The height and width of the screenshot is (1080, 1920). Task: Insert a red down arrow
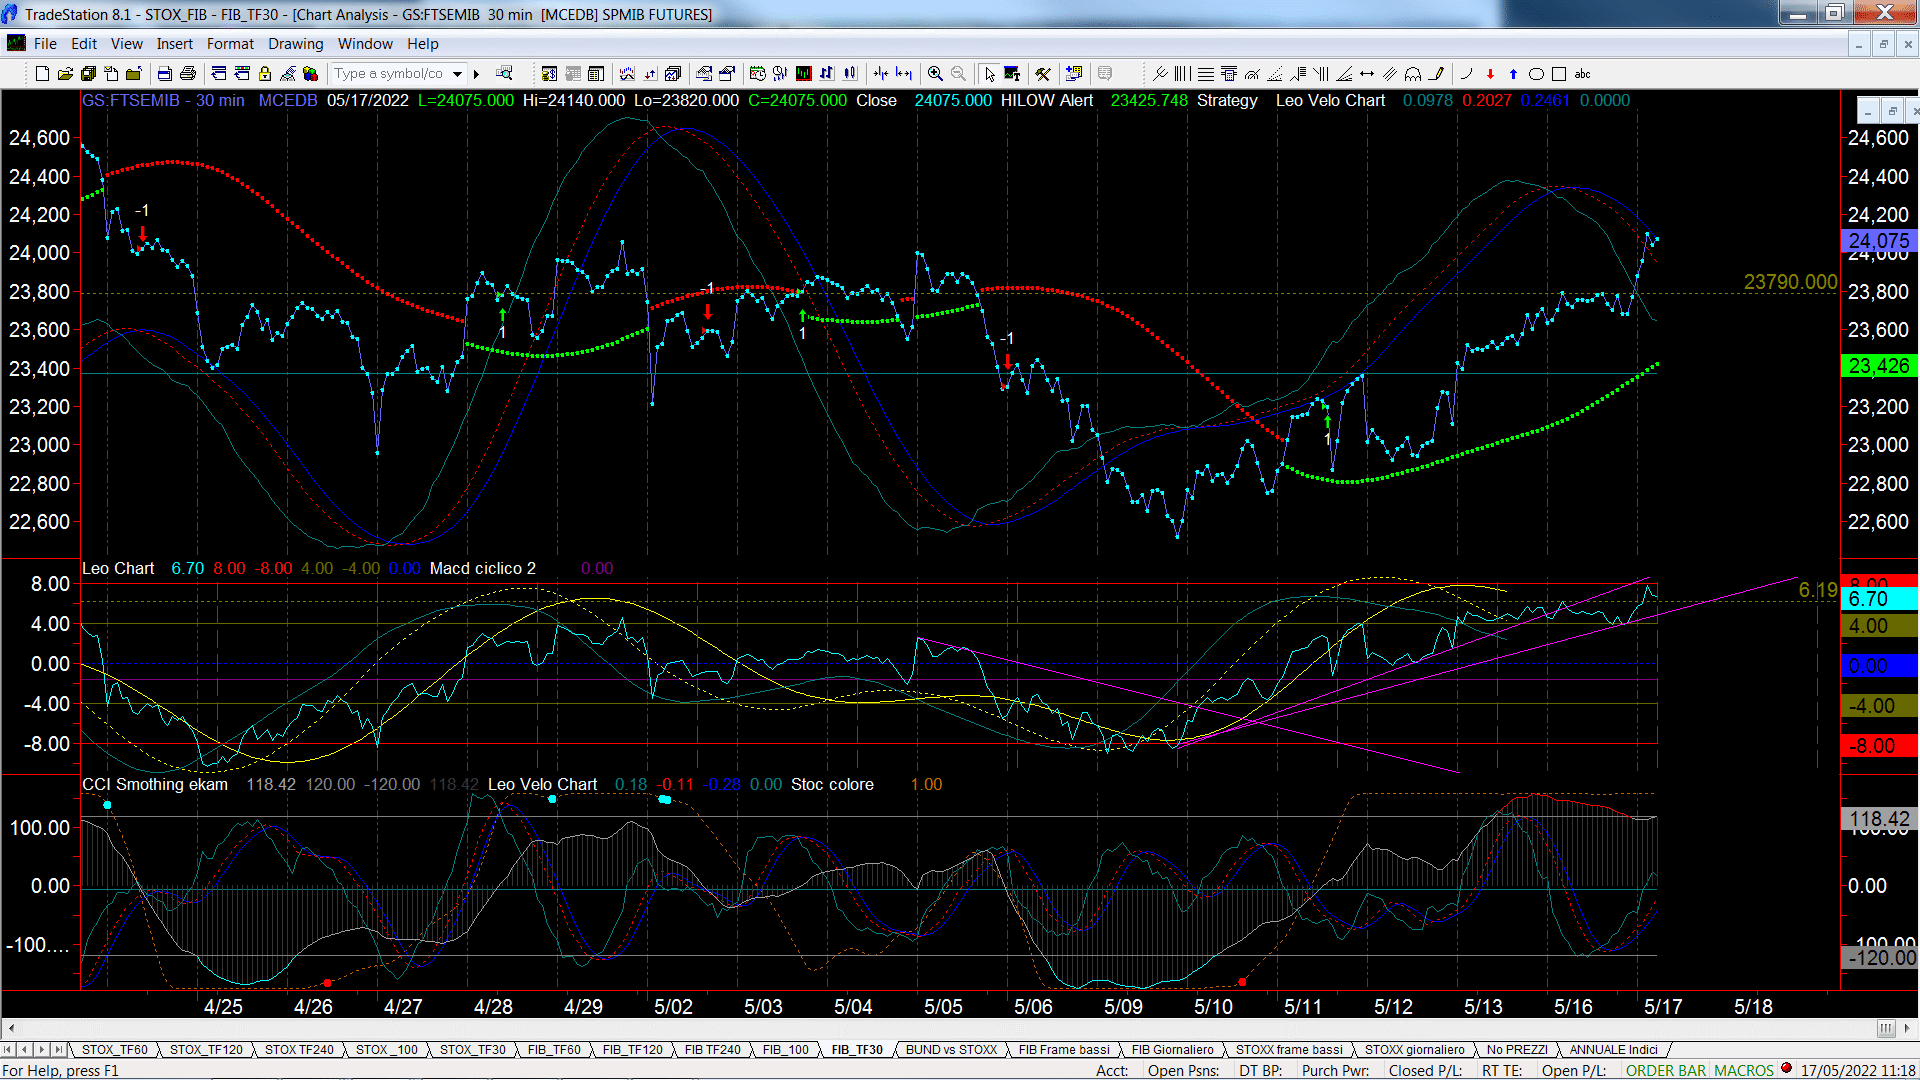(1490, 74)
